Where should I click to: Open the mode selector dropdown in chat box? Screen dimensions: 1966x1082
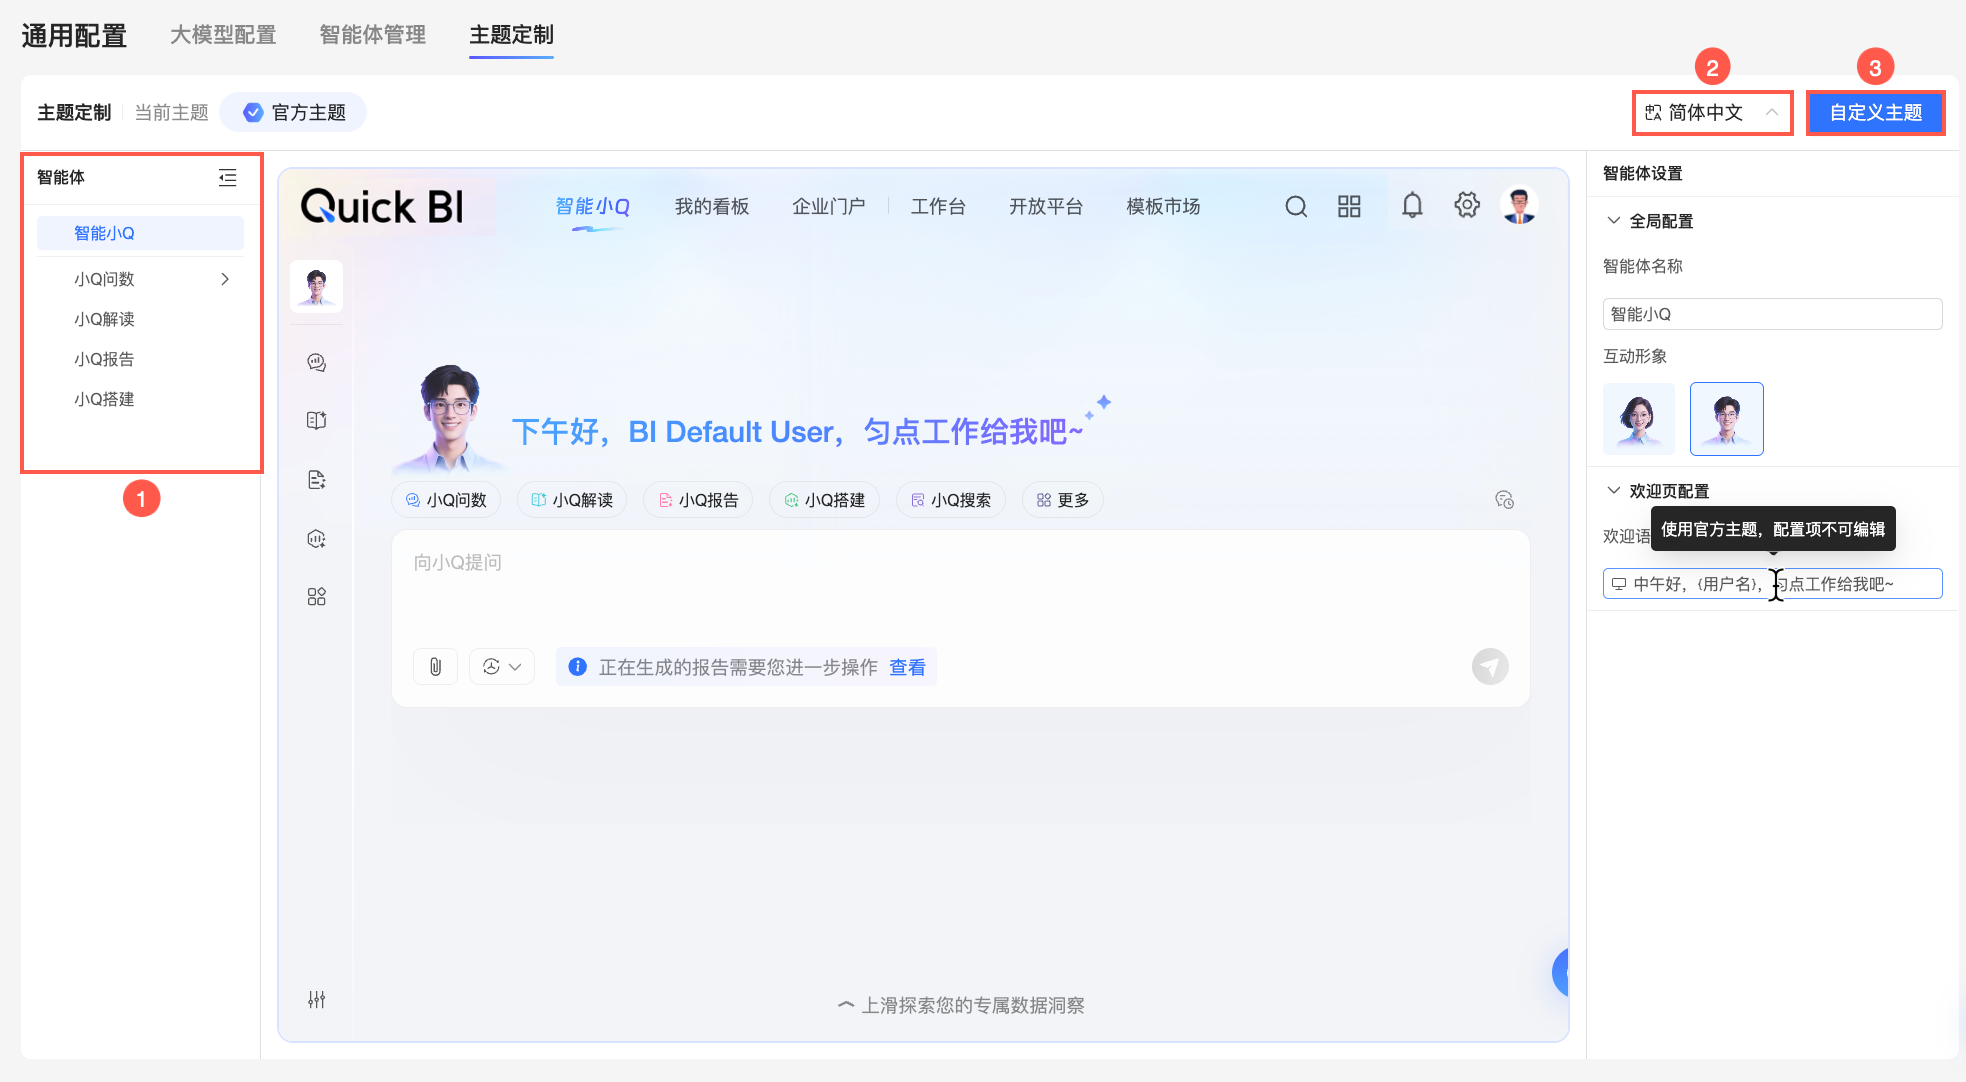click(x=502, y=666)
